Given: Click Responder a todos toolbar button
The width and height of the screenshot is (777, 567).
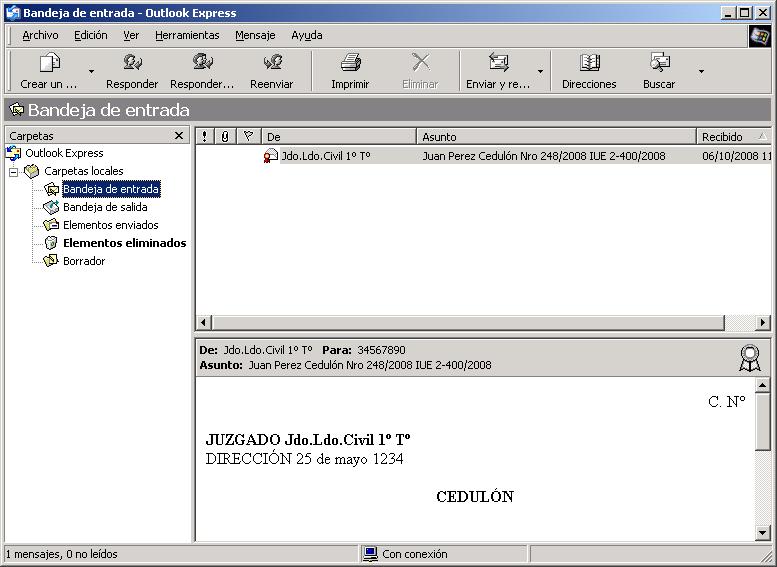Looking at the screenshot, I should click(202, 71).
